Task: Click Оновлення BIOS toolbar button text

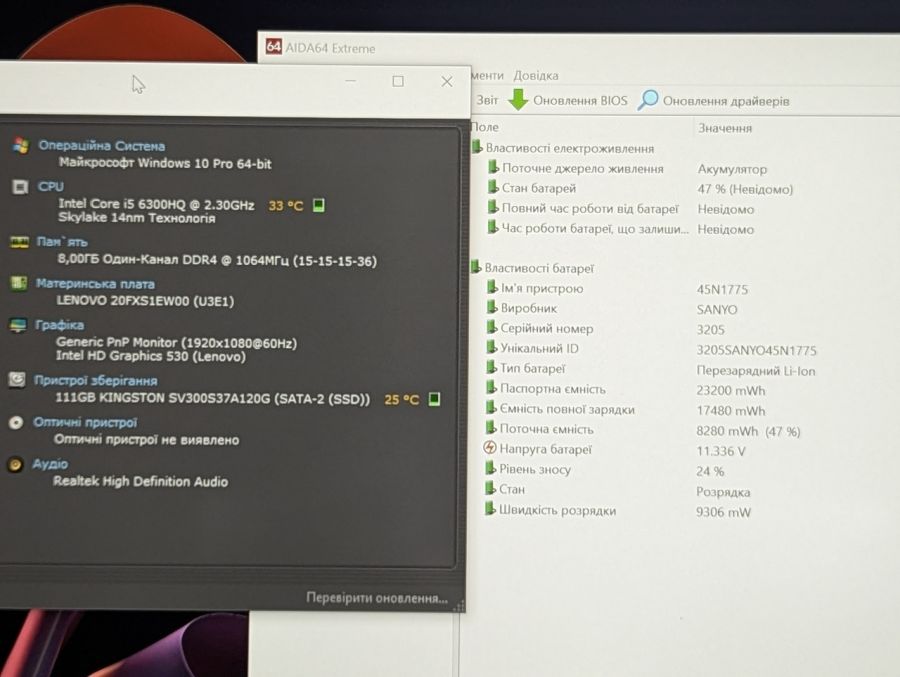Action: tap(580, 100)
